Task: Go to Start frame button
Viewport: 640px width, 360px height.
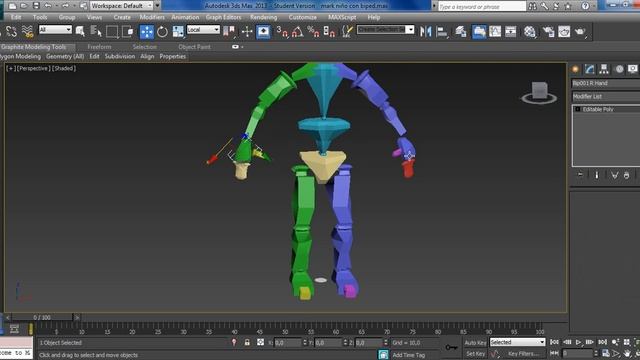Action: (x=554, y=342)
